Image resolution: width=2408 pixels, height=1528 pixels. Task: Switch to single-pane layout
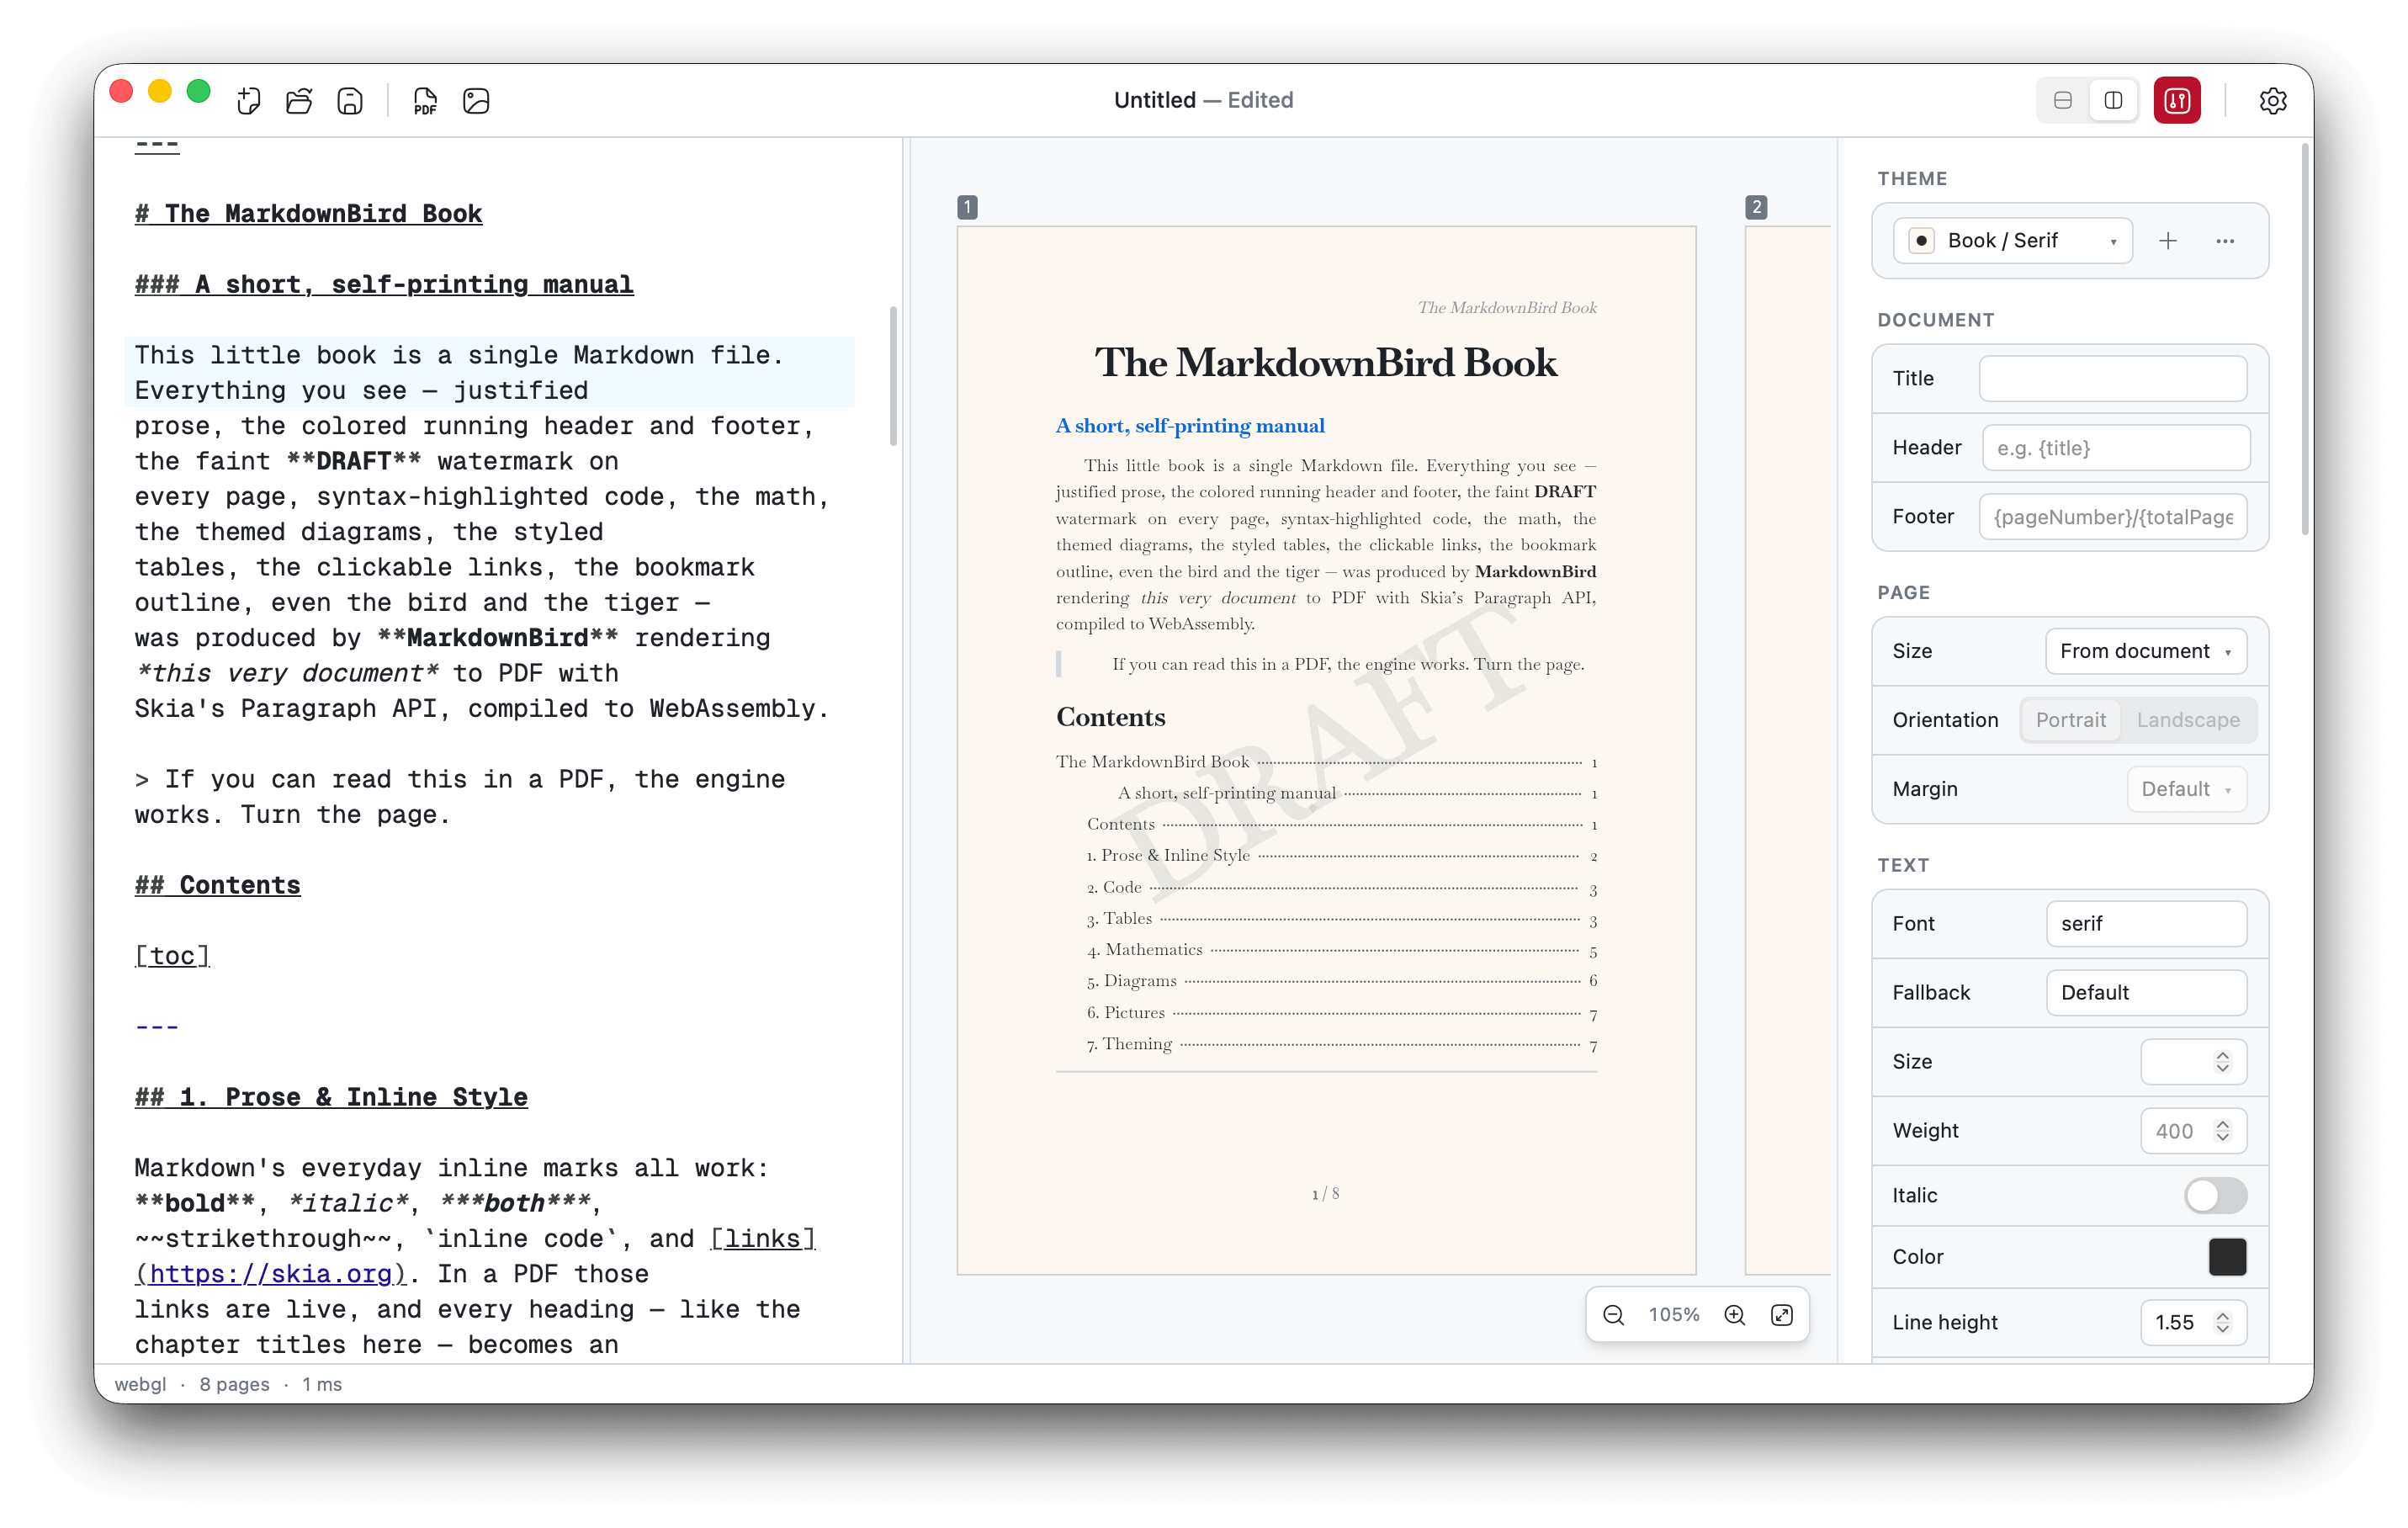tap(2063, 100)
